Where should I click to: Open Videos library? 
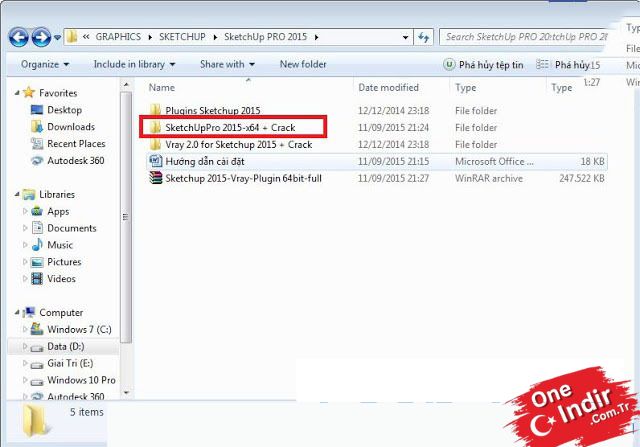[61, 278]
